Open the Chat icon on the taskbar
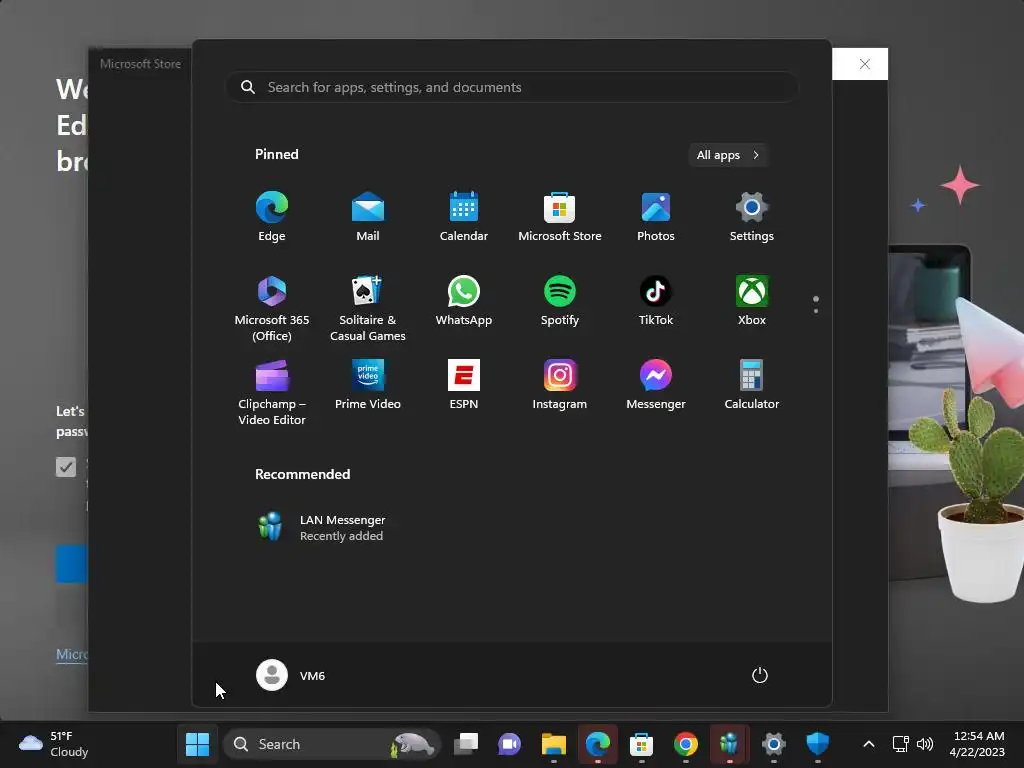Screen dimensions: 1024x768 [x=509, y=744]
